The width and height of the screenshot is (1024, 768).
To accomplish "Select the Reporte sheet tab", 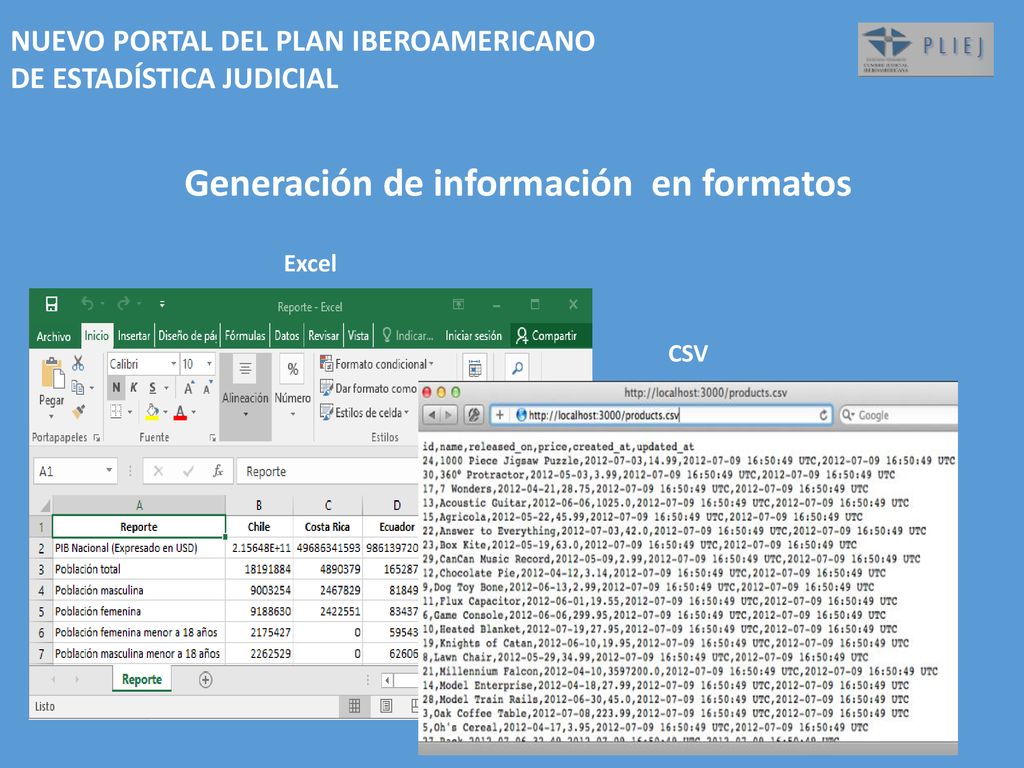I will click(142, 679).
